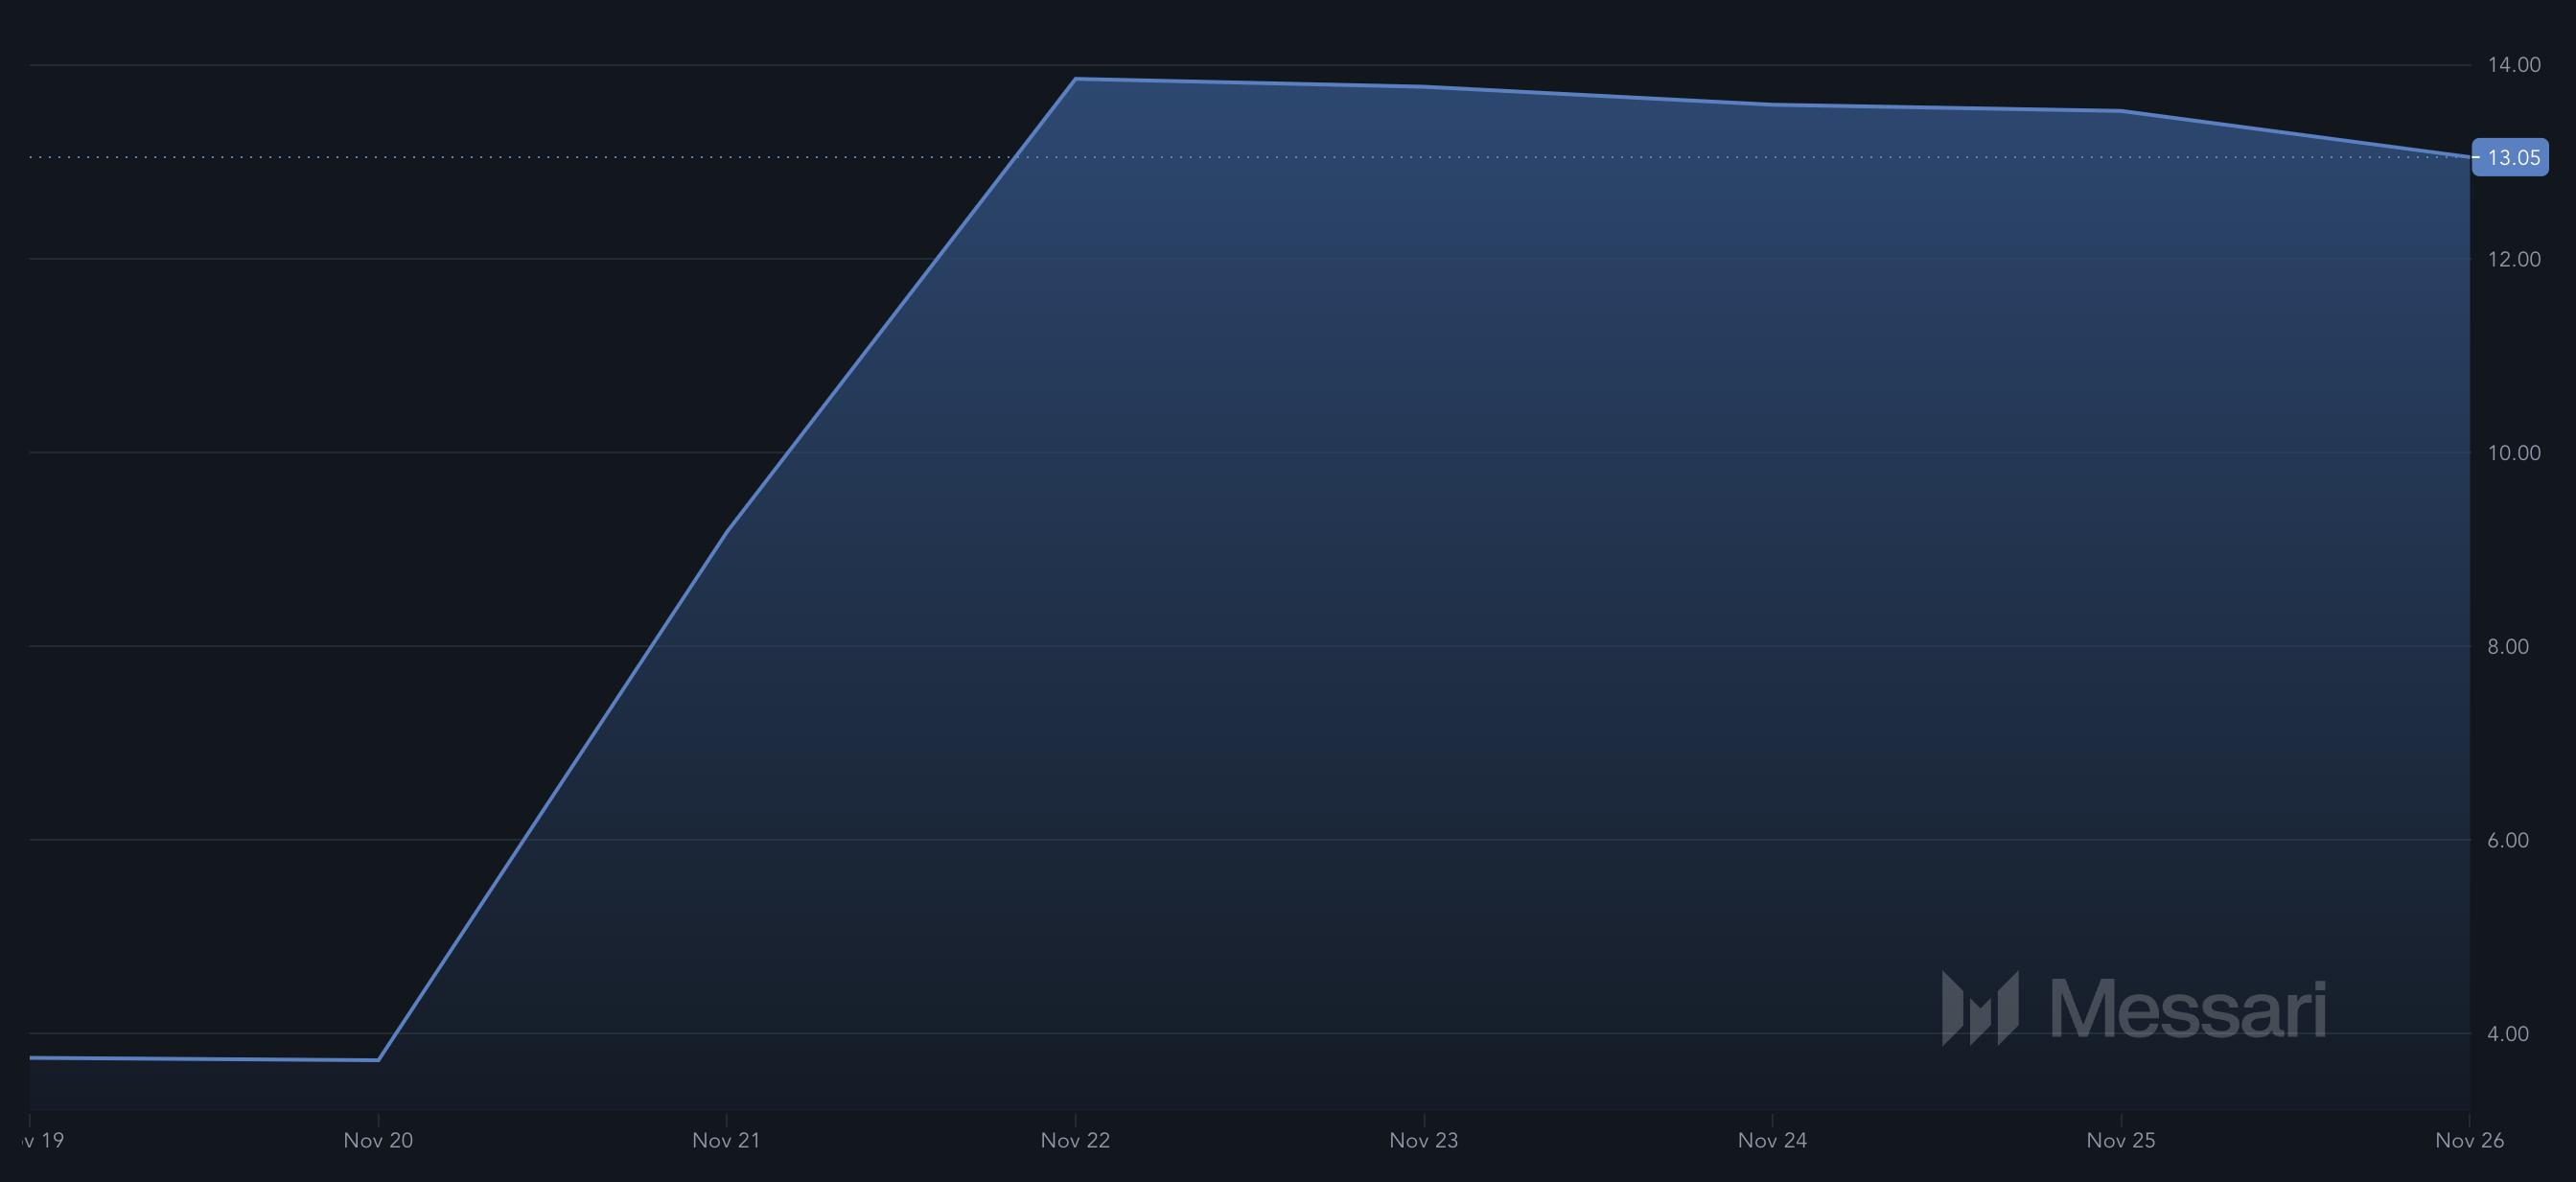The image size is (2576, 1182).
Task: Click the Nov 26 date label
Action: click(x=2468, y=1140)
